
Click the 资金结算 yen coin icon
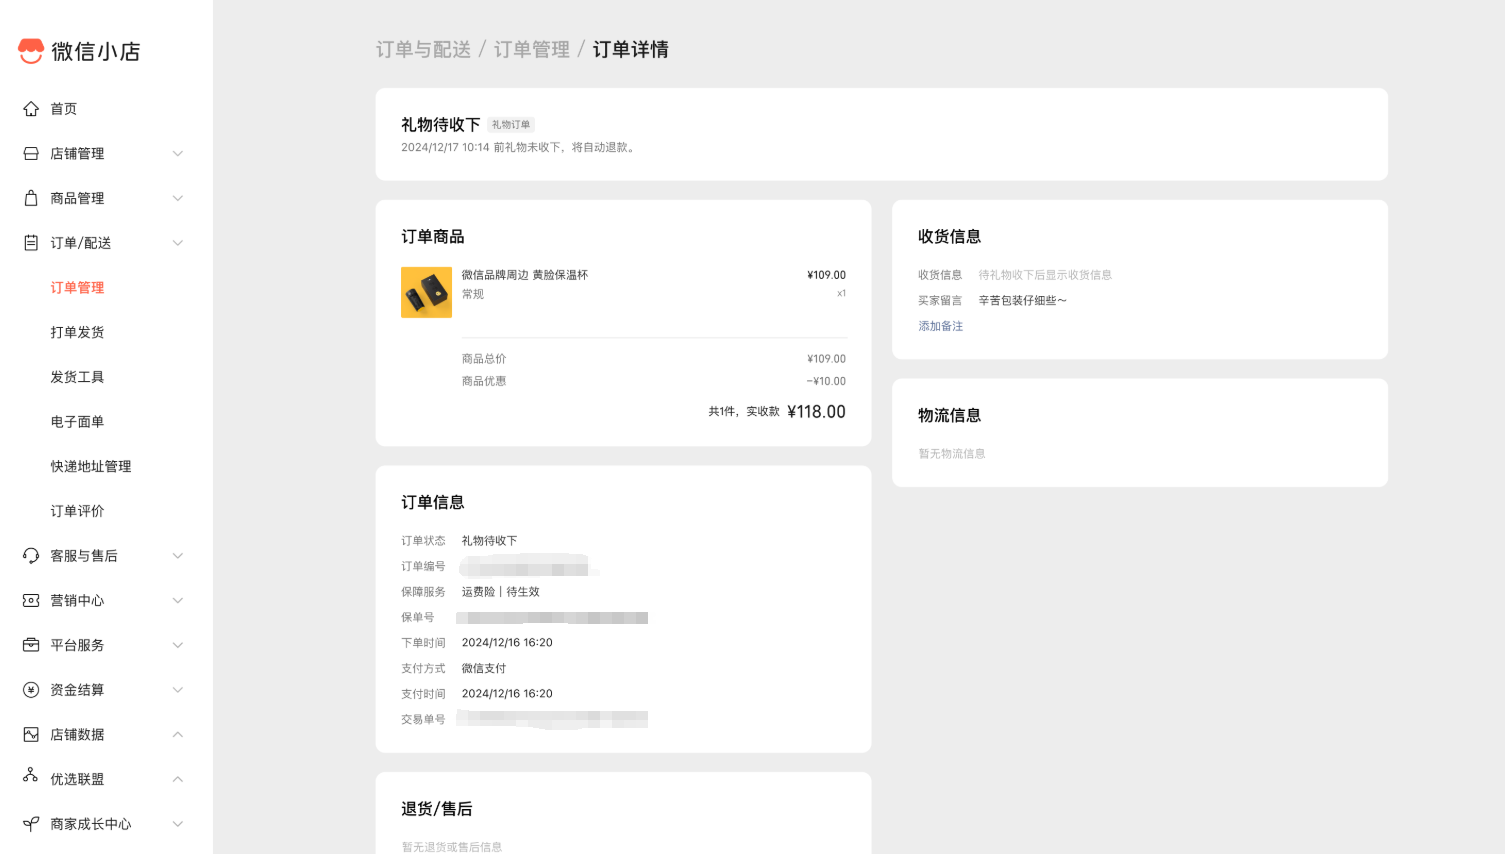pyautogui.click(x=31, y=690)
